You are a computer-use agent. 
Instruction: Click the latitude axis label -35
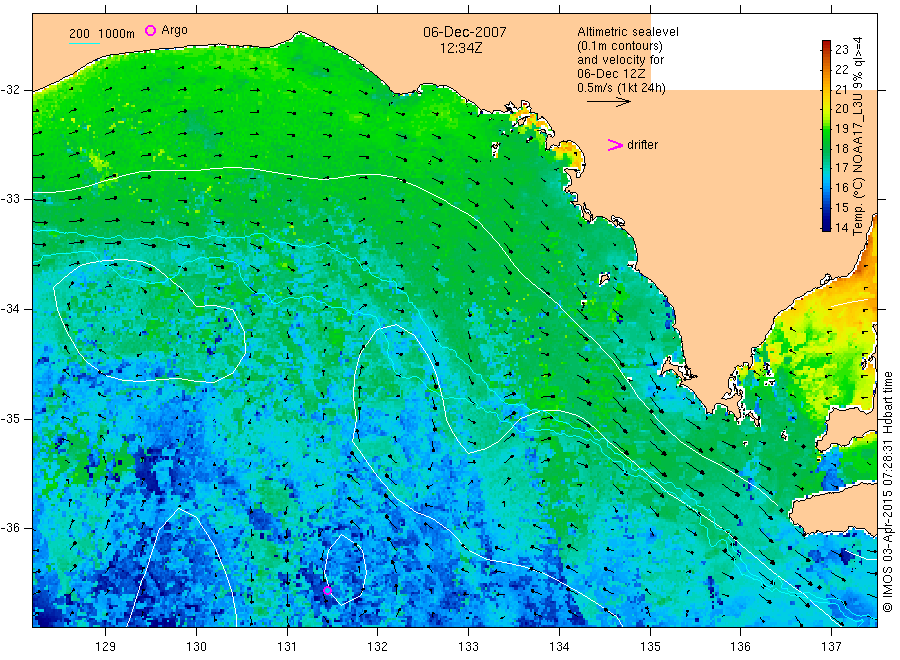(10, 418)
